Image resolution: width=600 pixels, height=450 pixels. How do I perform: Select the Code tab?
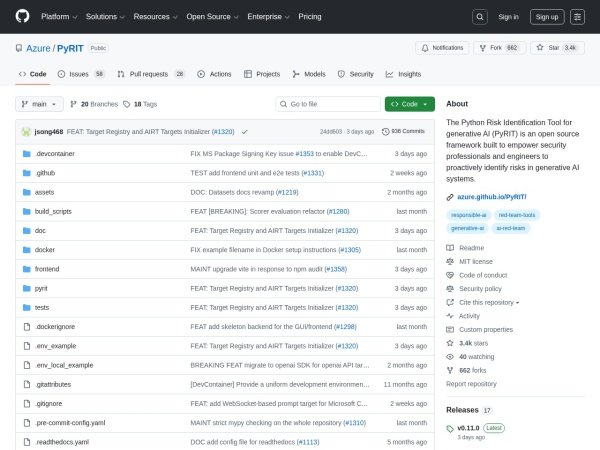pyautogui.click(x=33, y=74)
